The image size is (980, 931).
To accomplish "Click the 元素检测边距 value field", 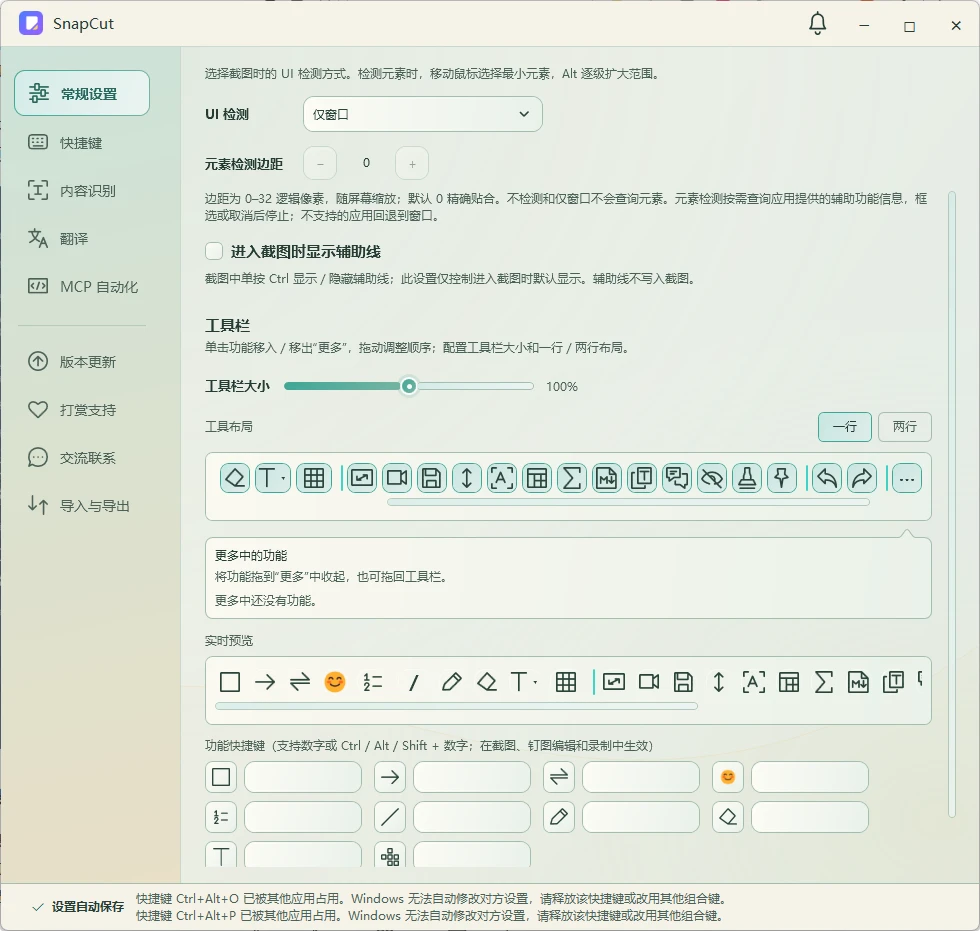I will pos(366,163).
